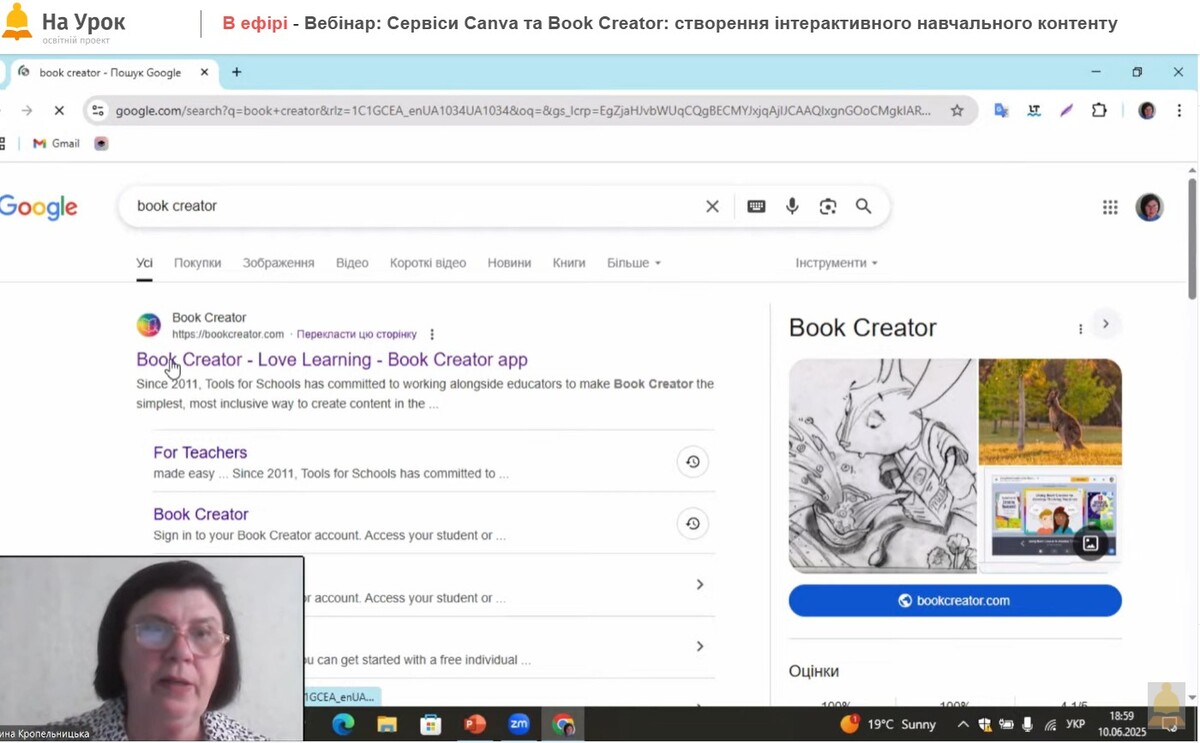Image resolution: width=1200 pixels, height=743 pixels.
Task: Open the rabbit sketch image thumbnail
Action: pyautogui.click(x=882, y=465)
